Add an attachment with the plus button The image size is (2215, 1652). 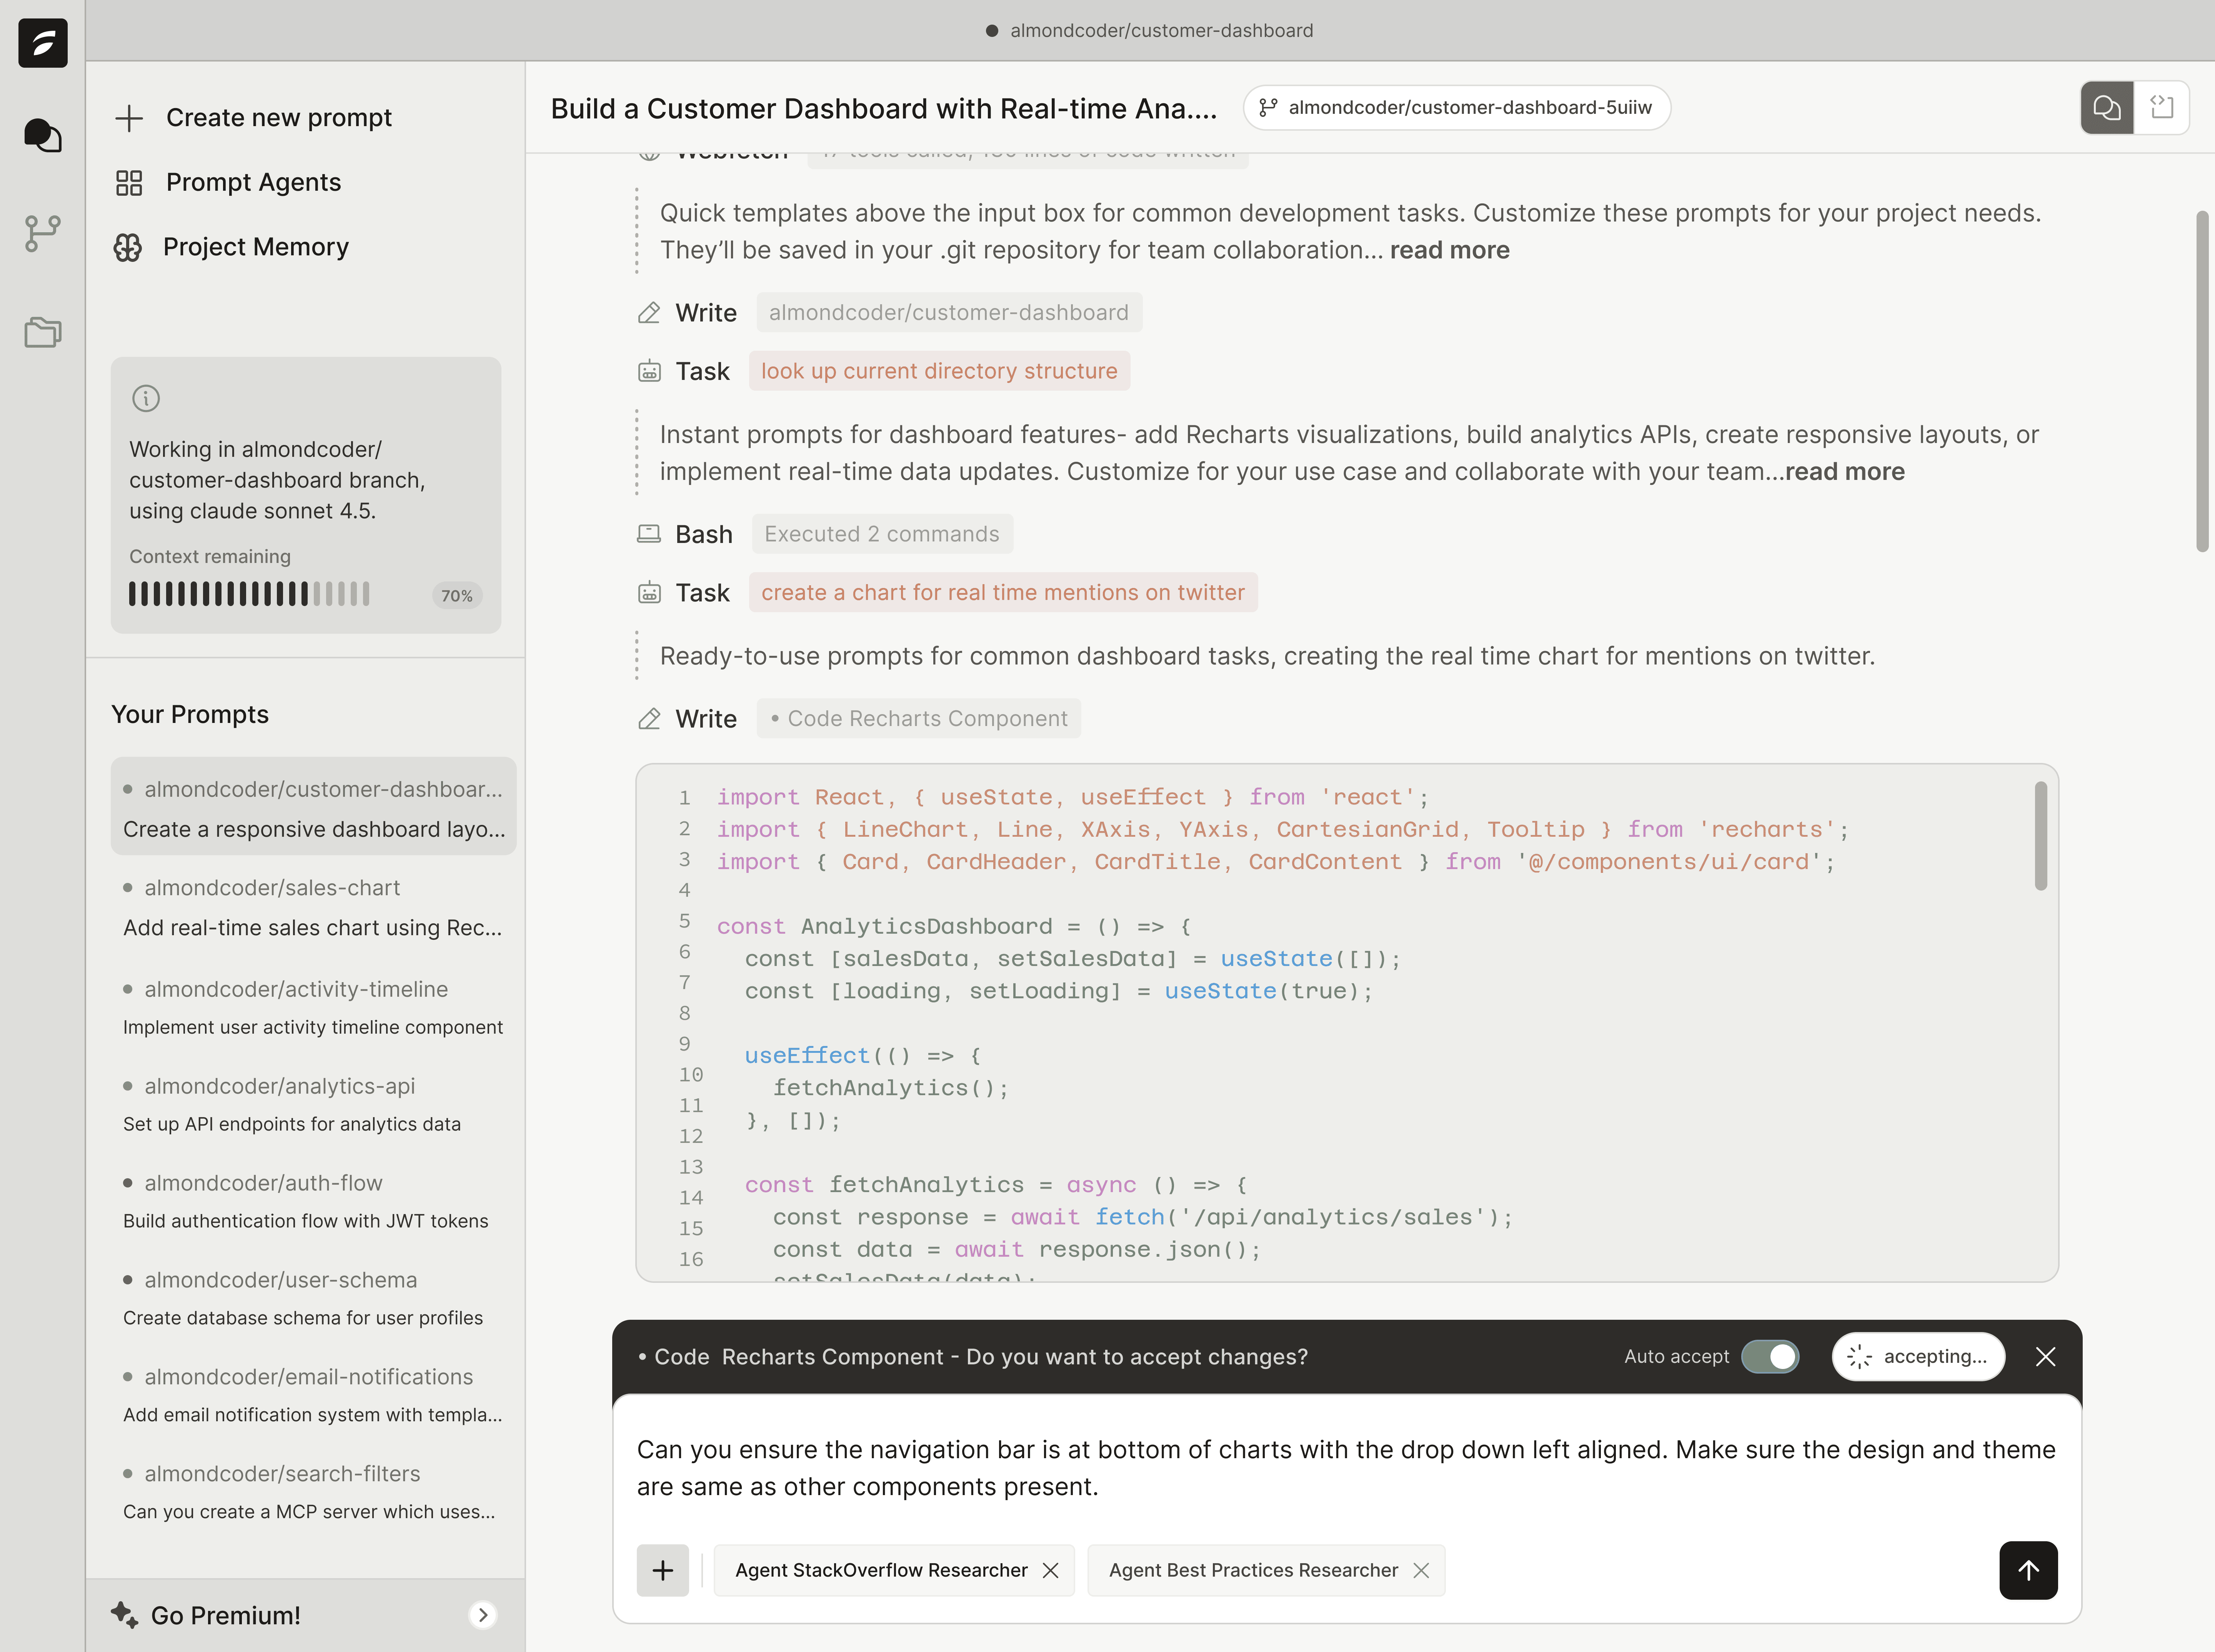[x=663, y=1570]
